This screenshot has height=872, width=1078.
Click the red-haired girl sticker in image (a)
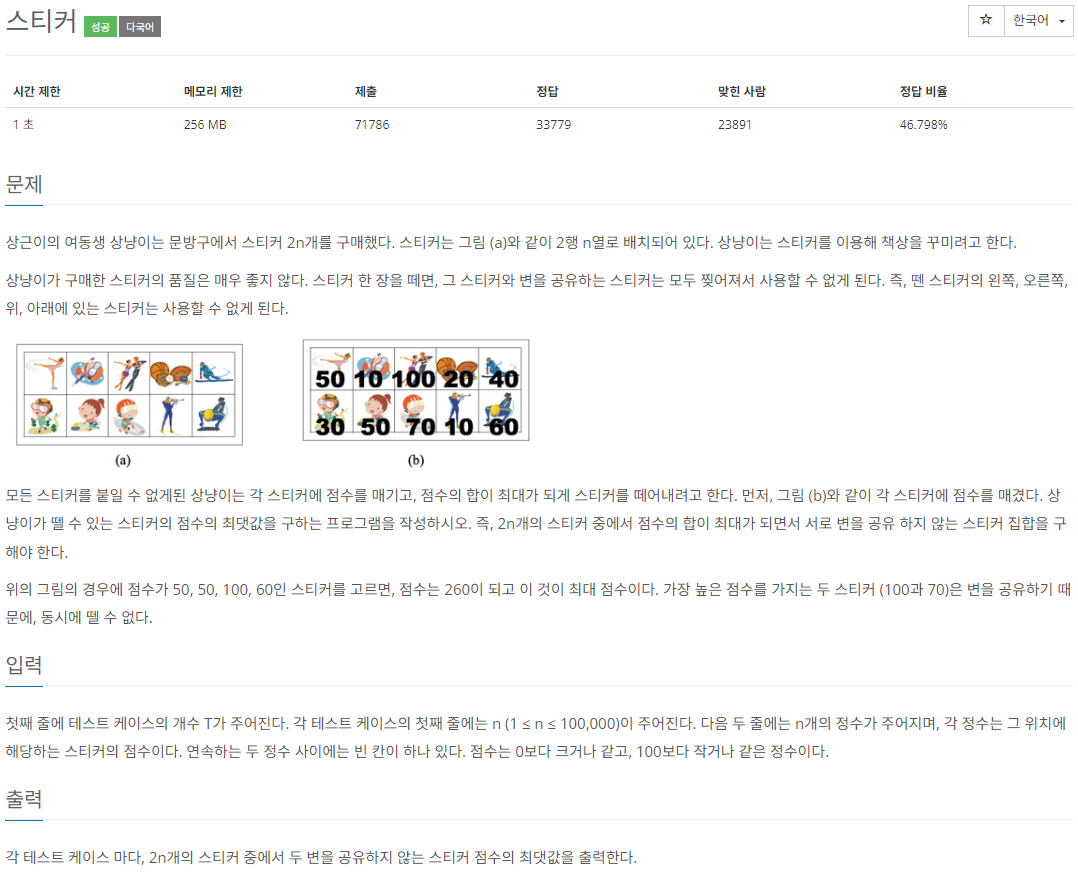point(87,415)
